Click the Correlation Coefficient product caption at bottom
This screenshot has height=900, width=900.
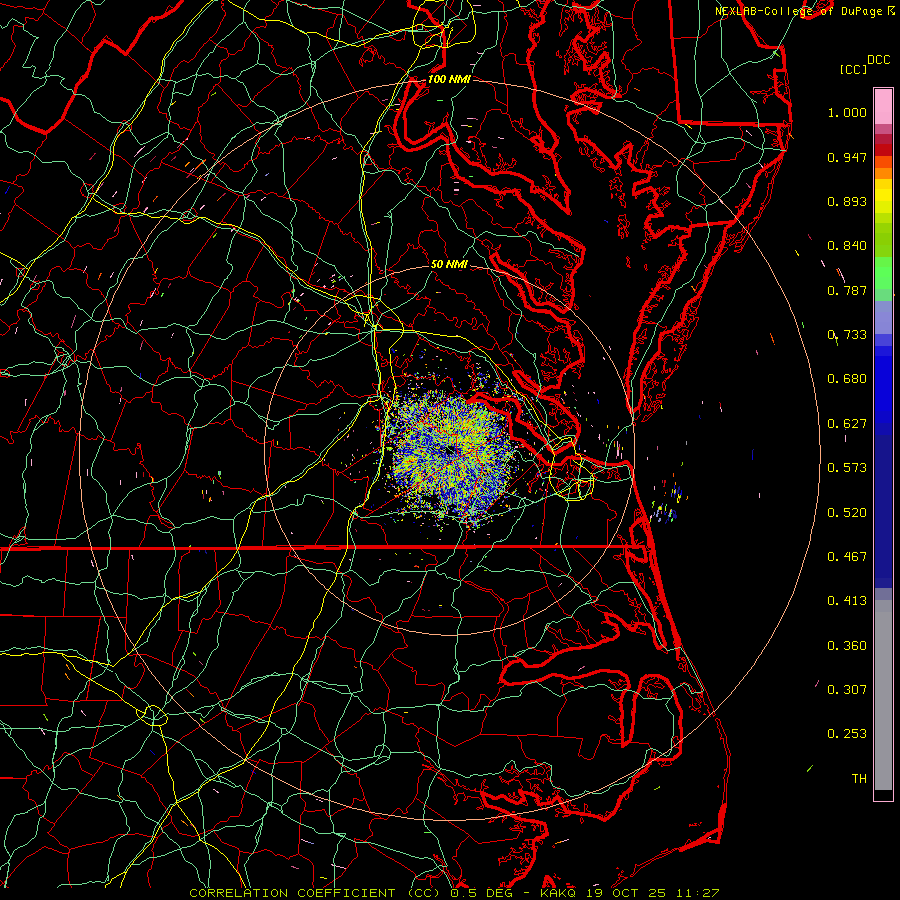click(454, 893)
